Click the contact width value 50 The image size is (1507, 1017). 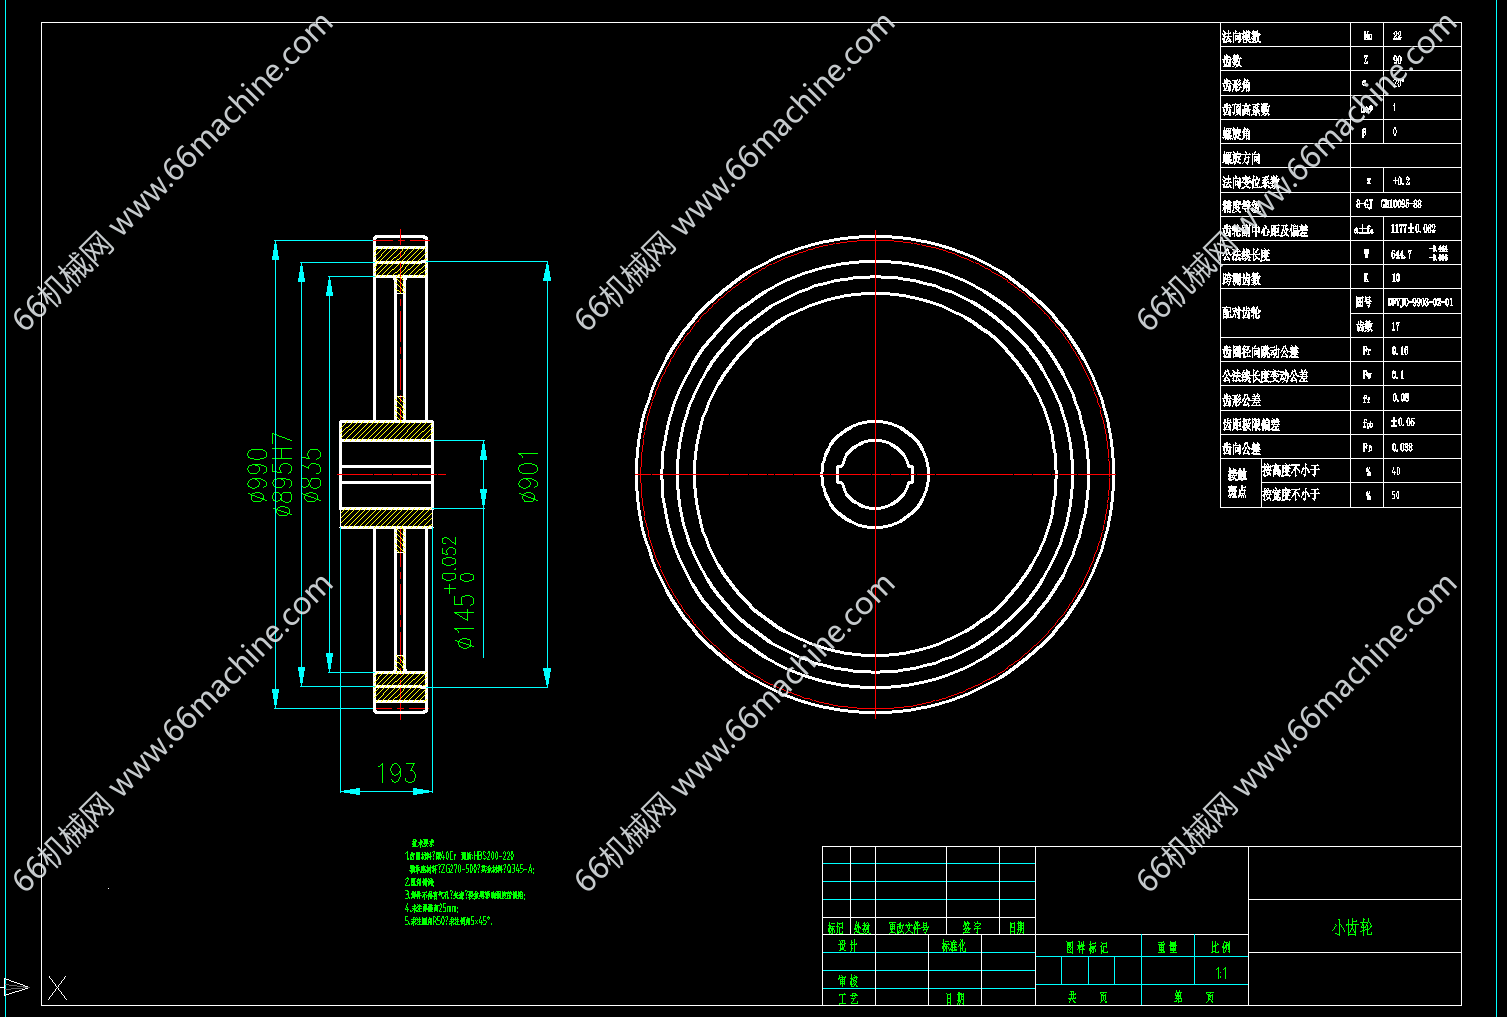pyautogui.click(x=1396, y=495)
